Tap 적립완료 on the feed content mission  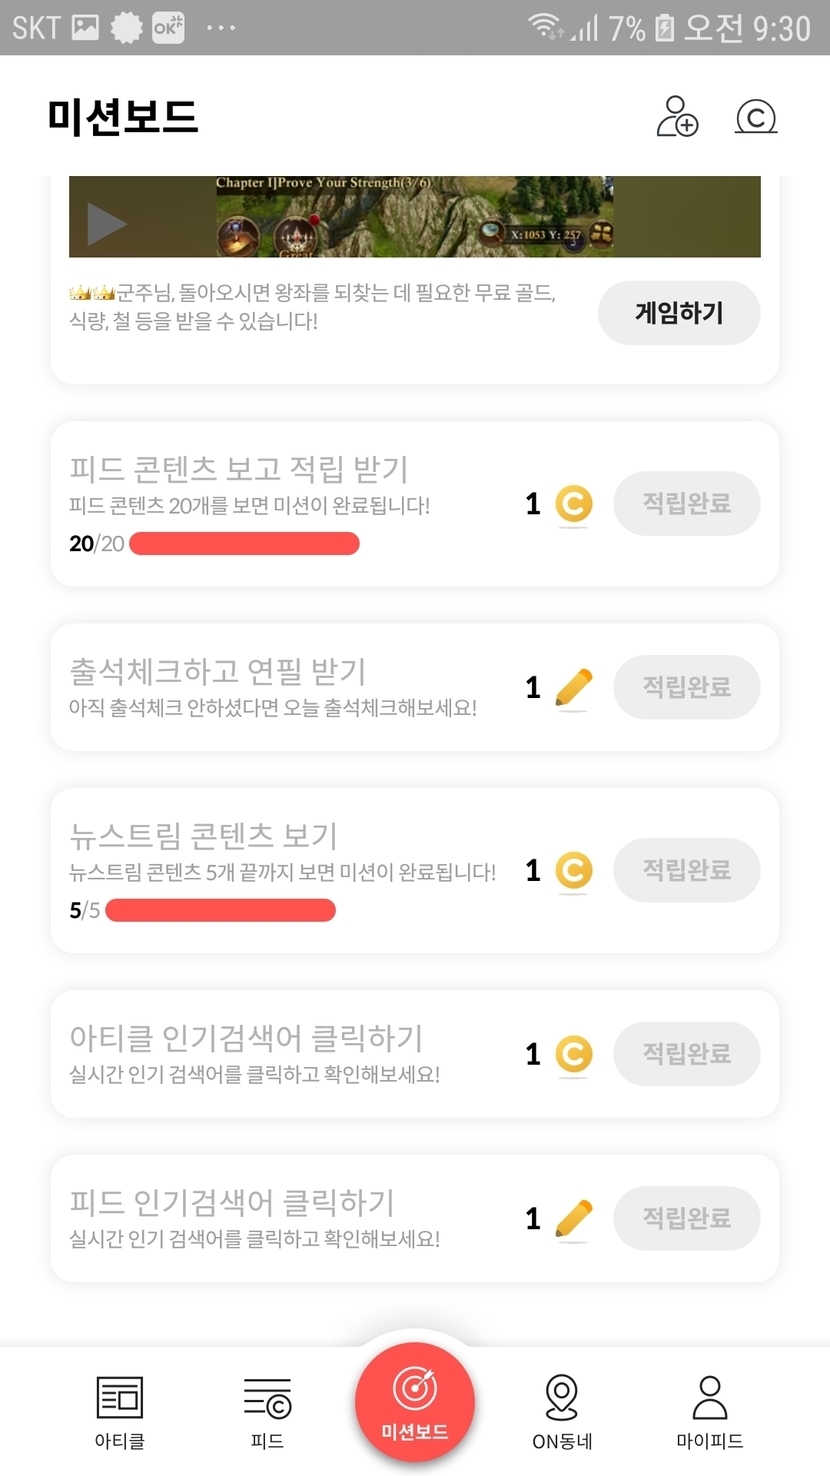tap(686, 503)
